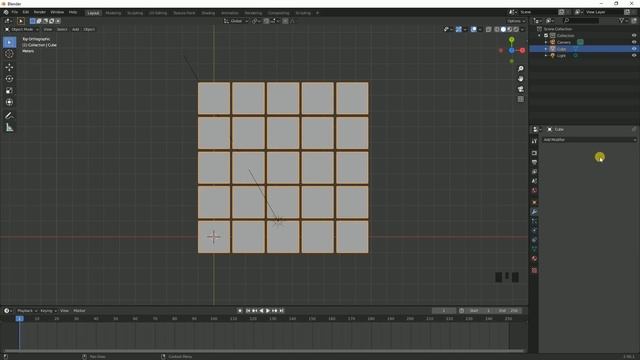Switch to solid viewport shading
640x360 pixels.
[x=503, y=29]
